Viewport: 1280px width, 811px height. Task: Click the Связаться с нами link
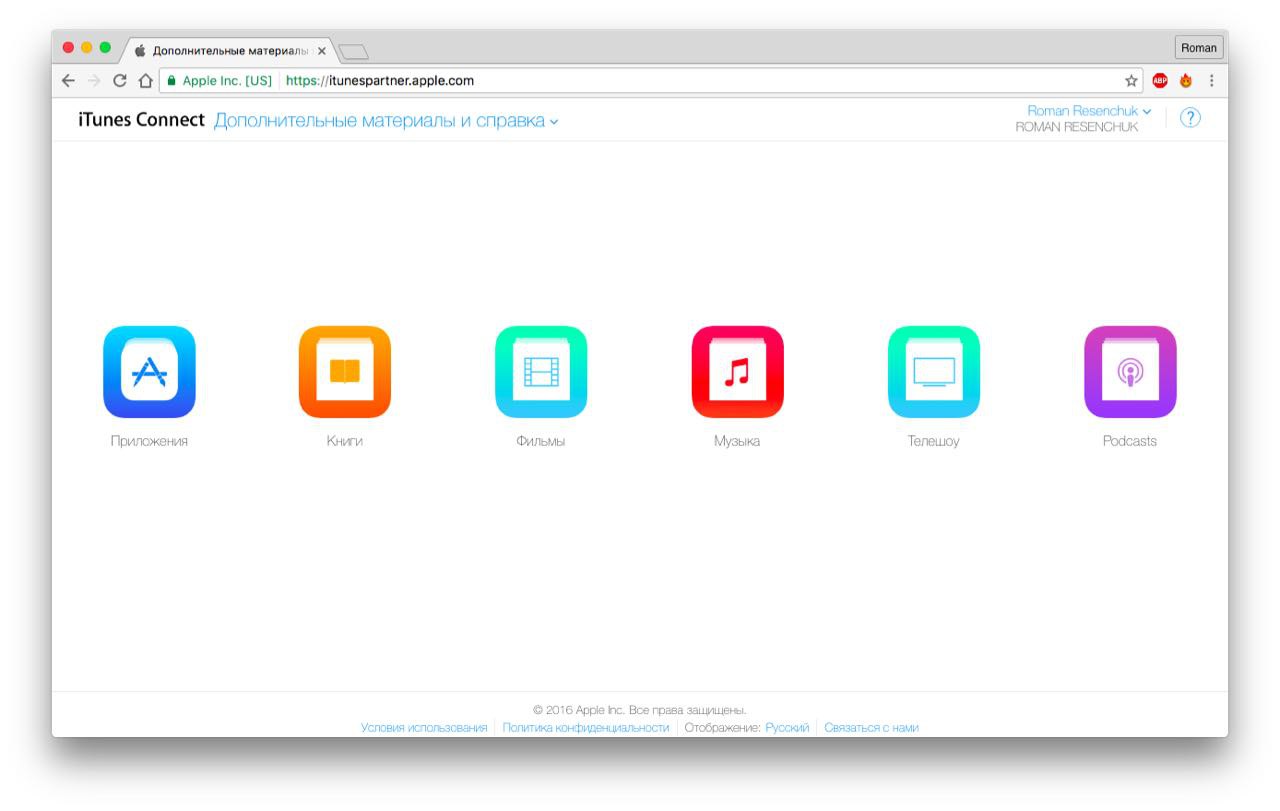(871, 728)
